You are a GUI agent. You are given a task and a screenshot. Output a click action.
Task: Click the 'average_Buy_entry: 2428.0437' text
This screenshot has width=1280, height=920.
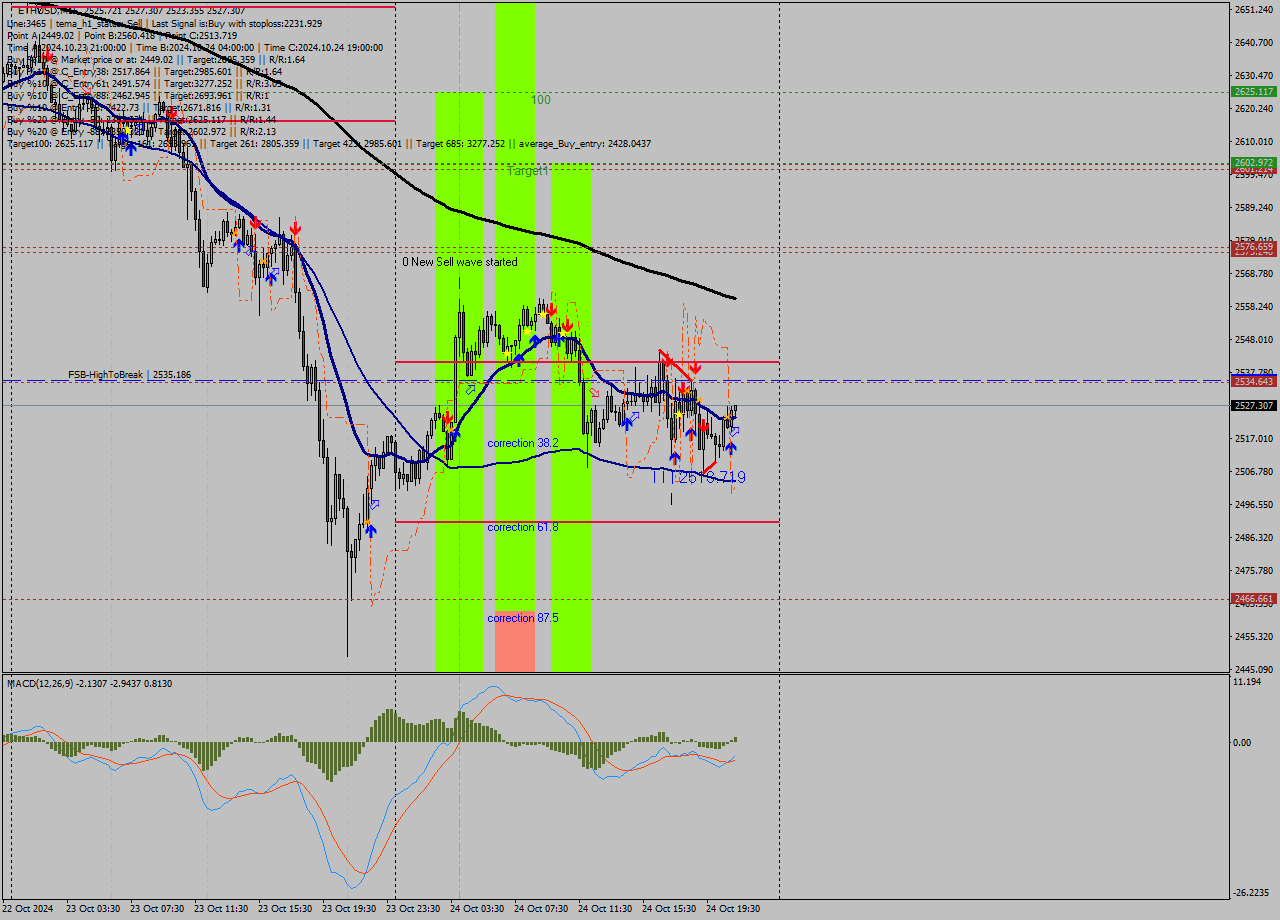click(584, 144)
